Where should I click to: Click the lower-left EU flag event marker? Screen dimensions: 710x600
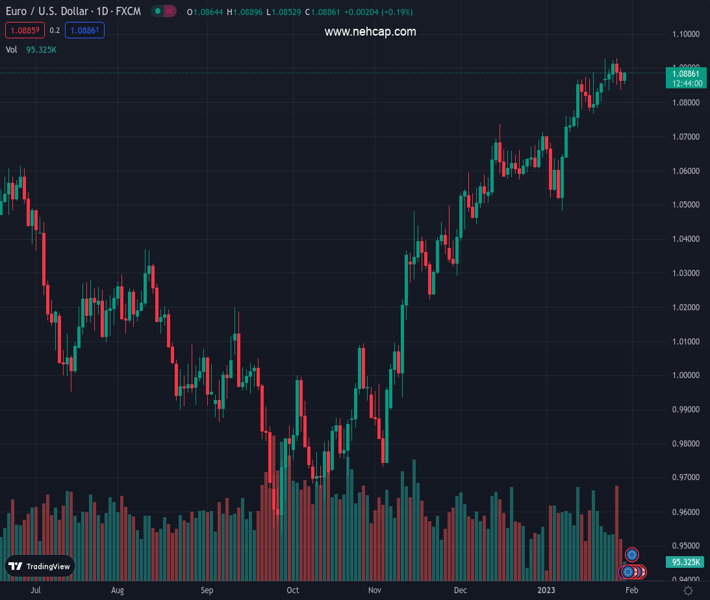[627, 572]
